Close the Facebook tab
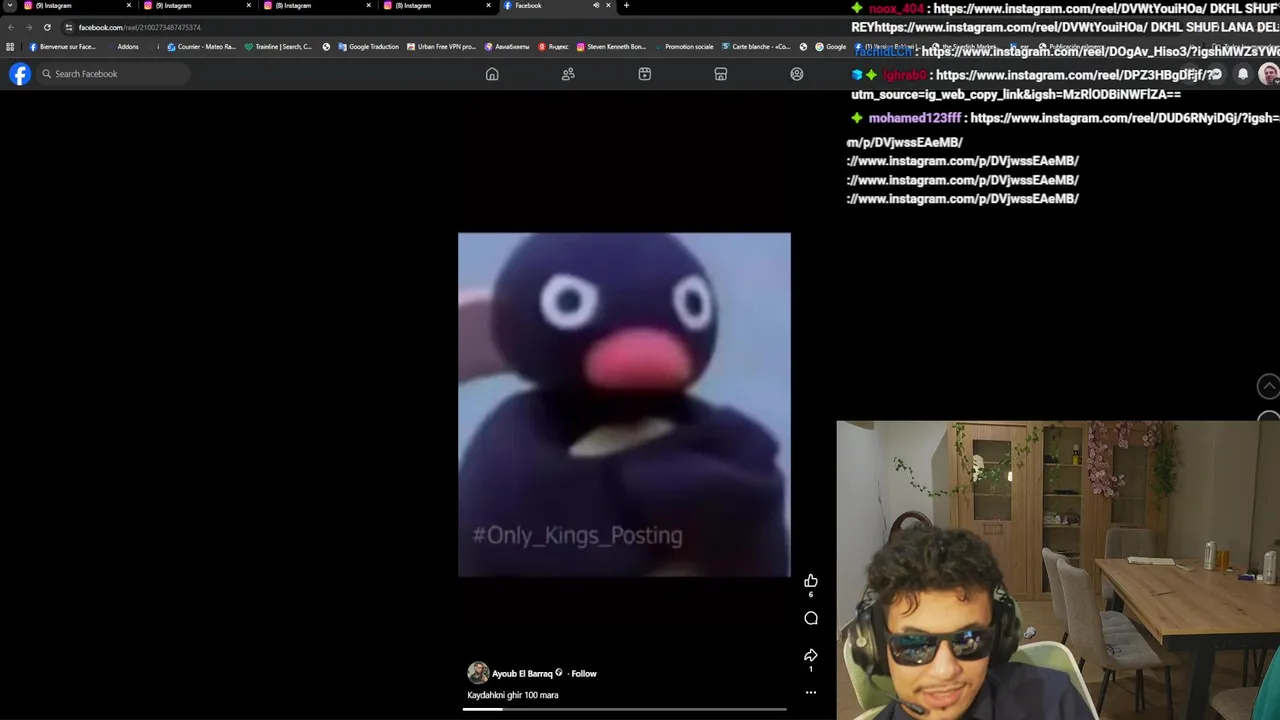The image size is (1280, 720). pyautogui.click(x=608, y=5)
